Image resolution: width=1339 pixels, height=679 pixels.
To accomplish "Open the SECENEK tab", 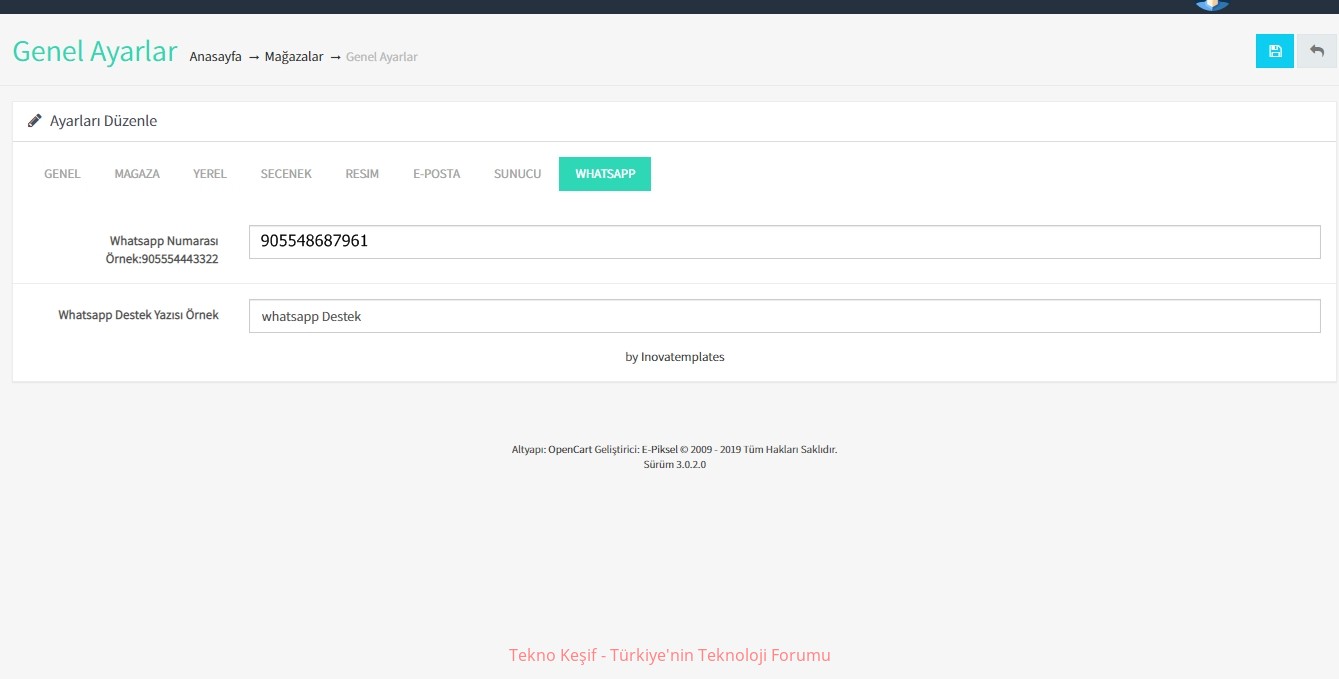I will 286,174.
